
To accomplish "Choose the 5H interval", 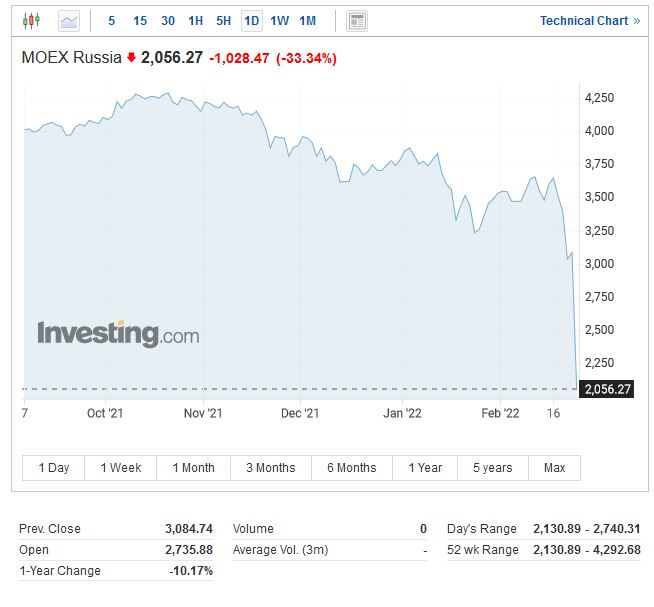I will (x=224, y=20).
